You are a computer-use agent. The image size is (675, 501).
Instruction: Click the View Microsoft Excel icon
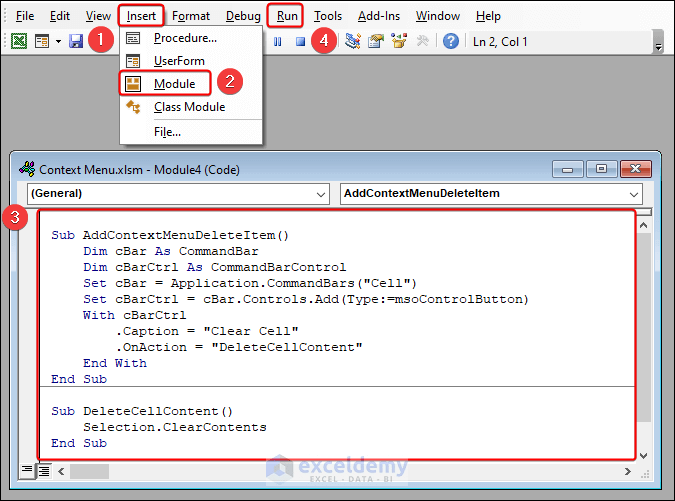point(19,41)
